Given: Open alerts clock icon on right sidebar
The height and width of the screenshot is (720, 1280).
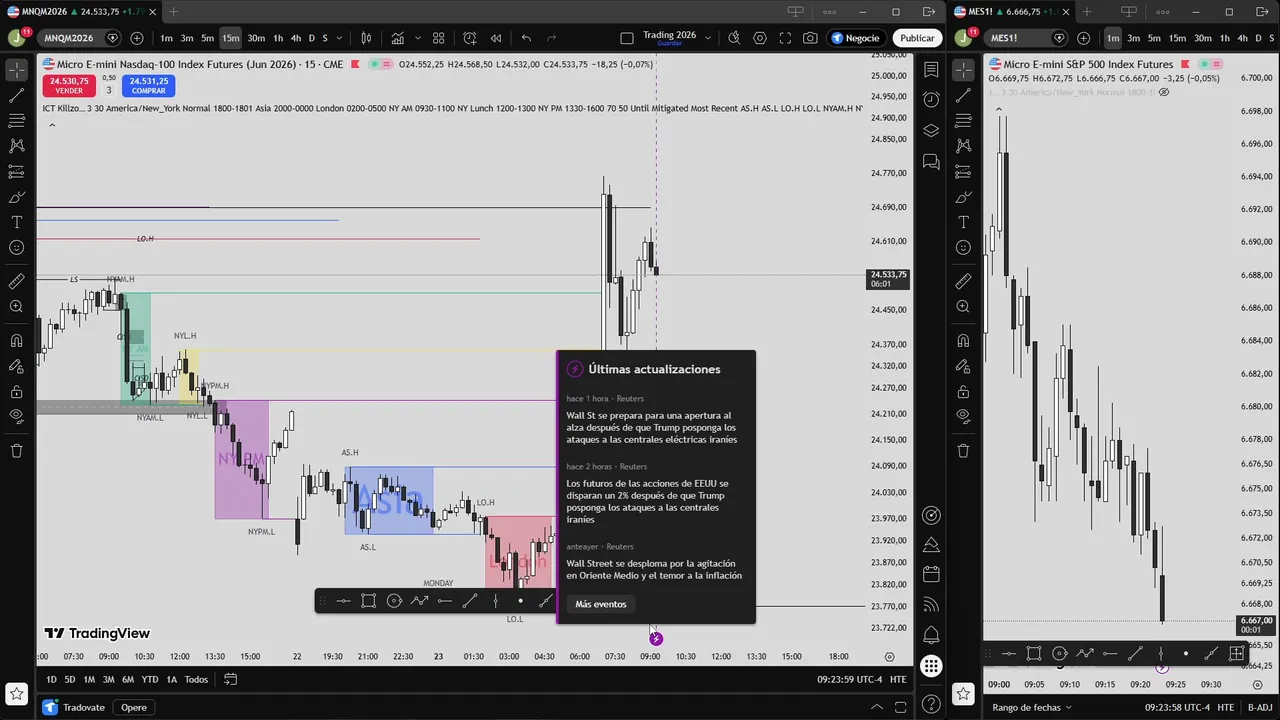Looking at the screenshot, I should tap(931, 100).
